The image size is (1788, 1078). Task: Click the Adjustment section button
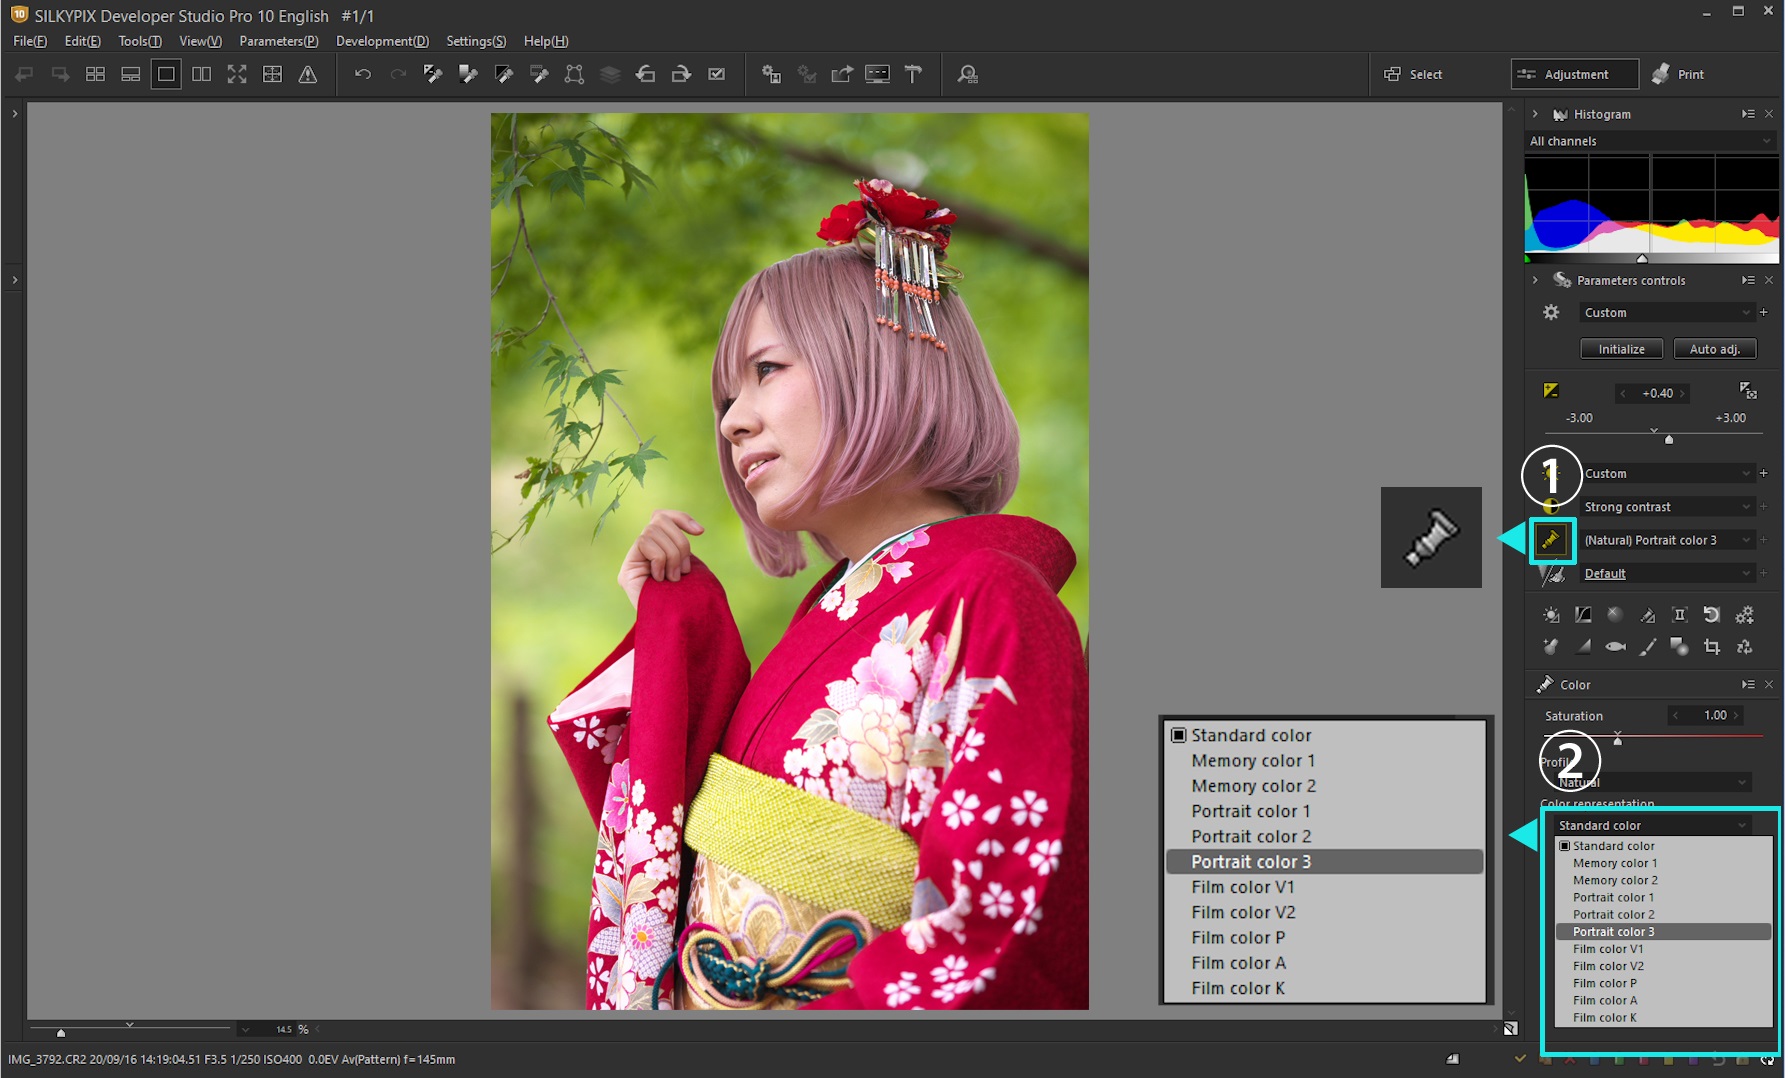click(1575, 74)
